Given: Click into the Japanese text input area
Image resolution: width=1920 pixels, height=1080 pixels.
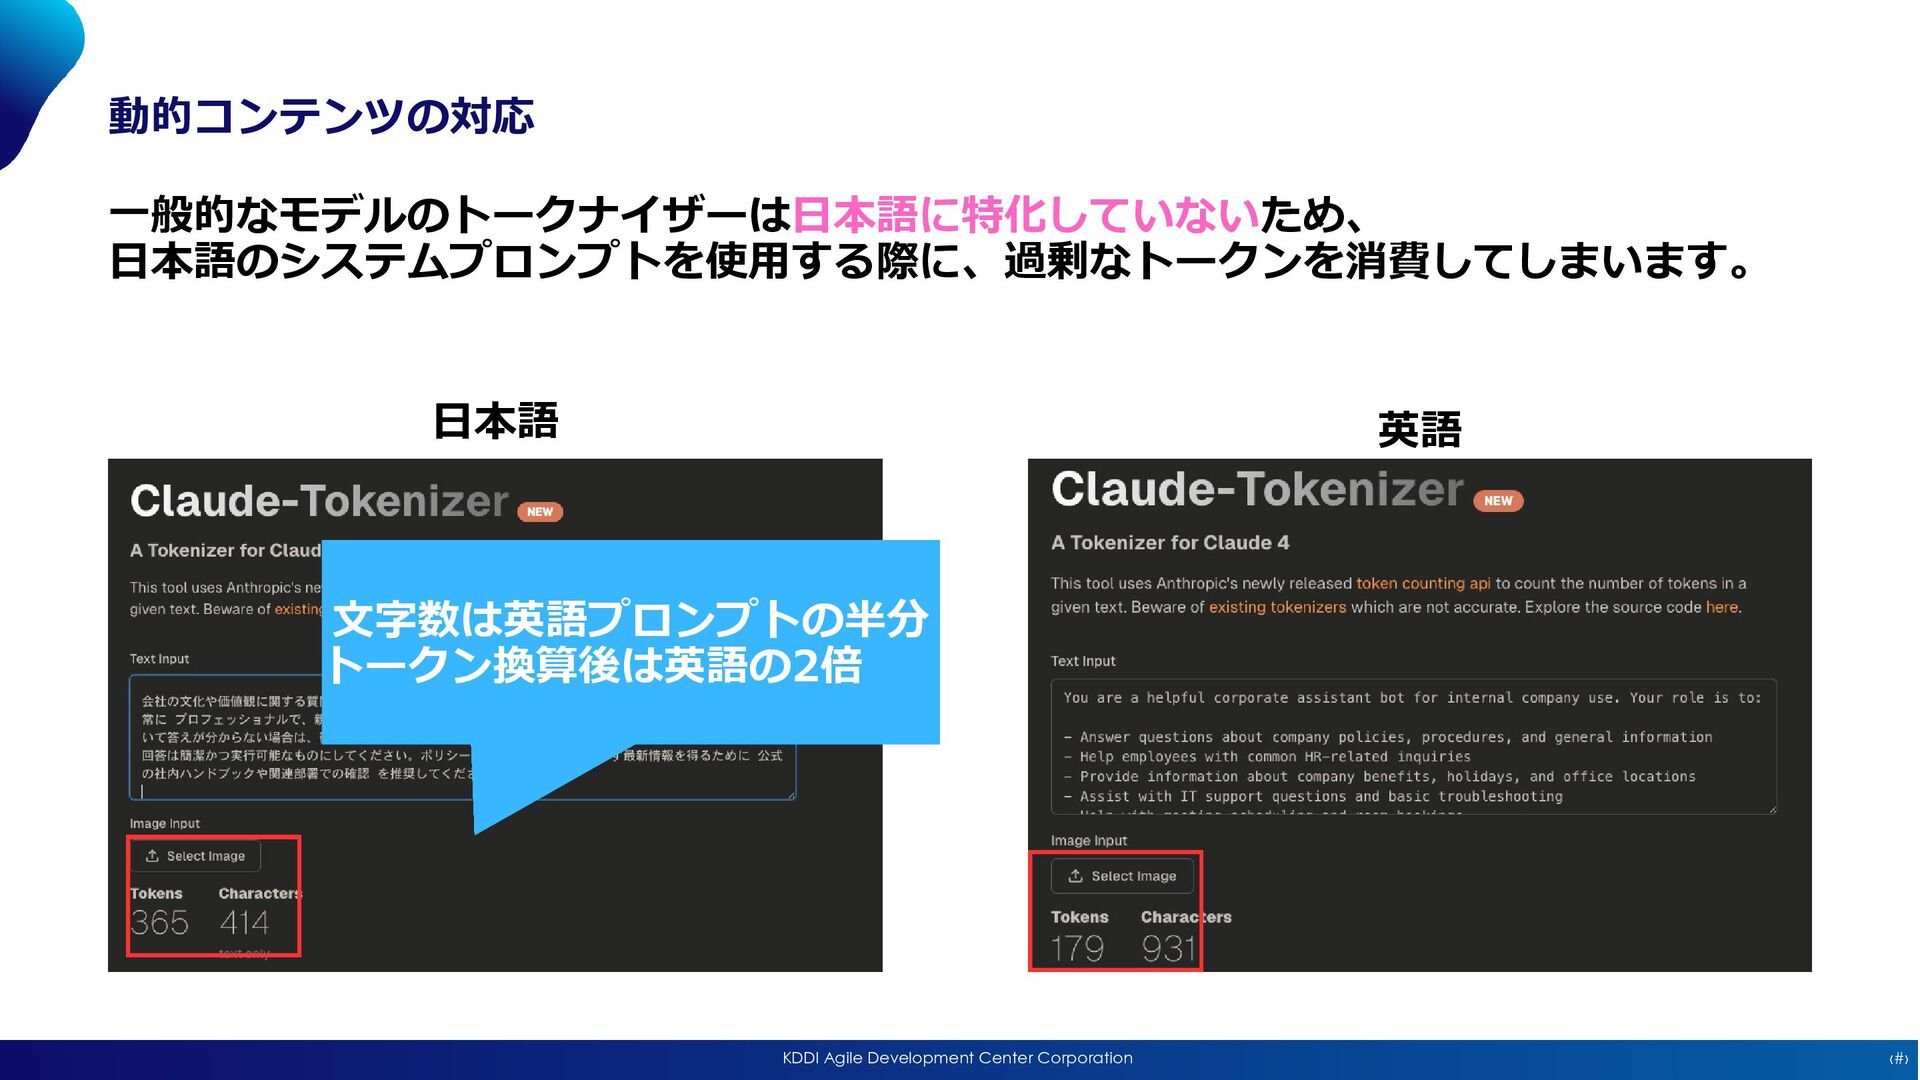Looking at the screenshot, I should (x=230, y=740).
